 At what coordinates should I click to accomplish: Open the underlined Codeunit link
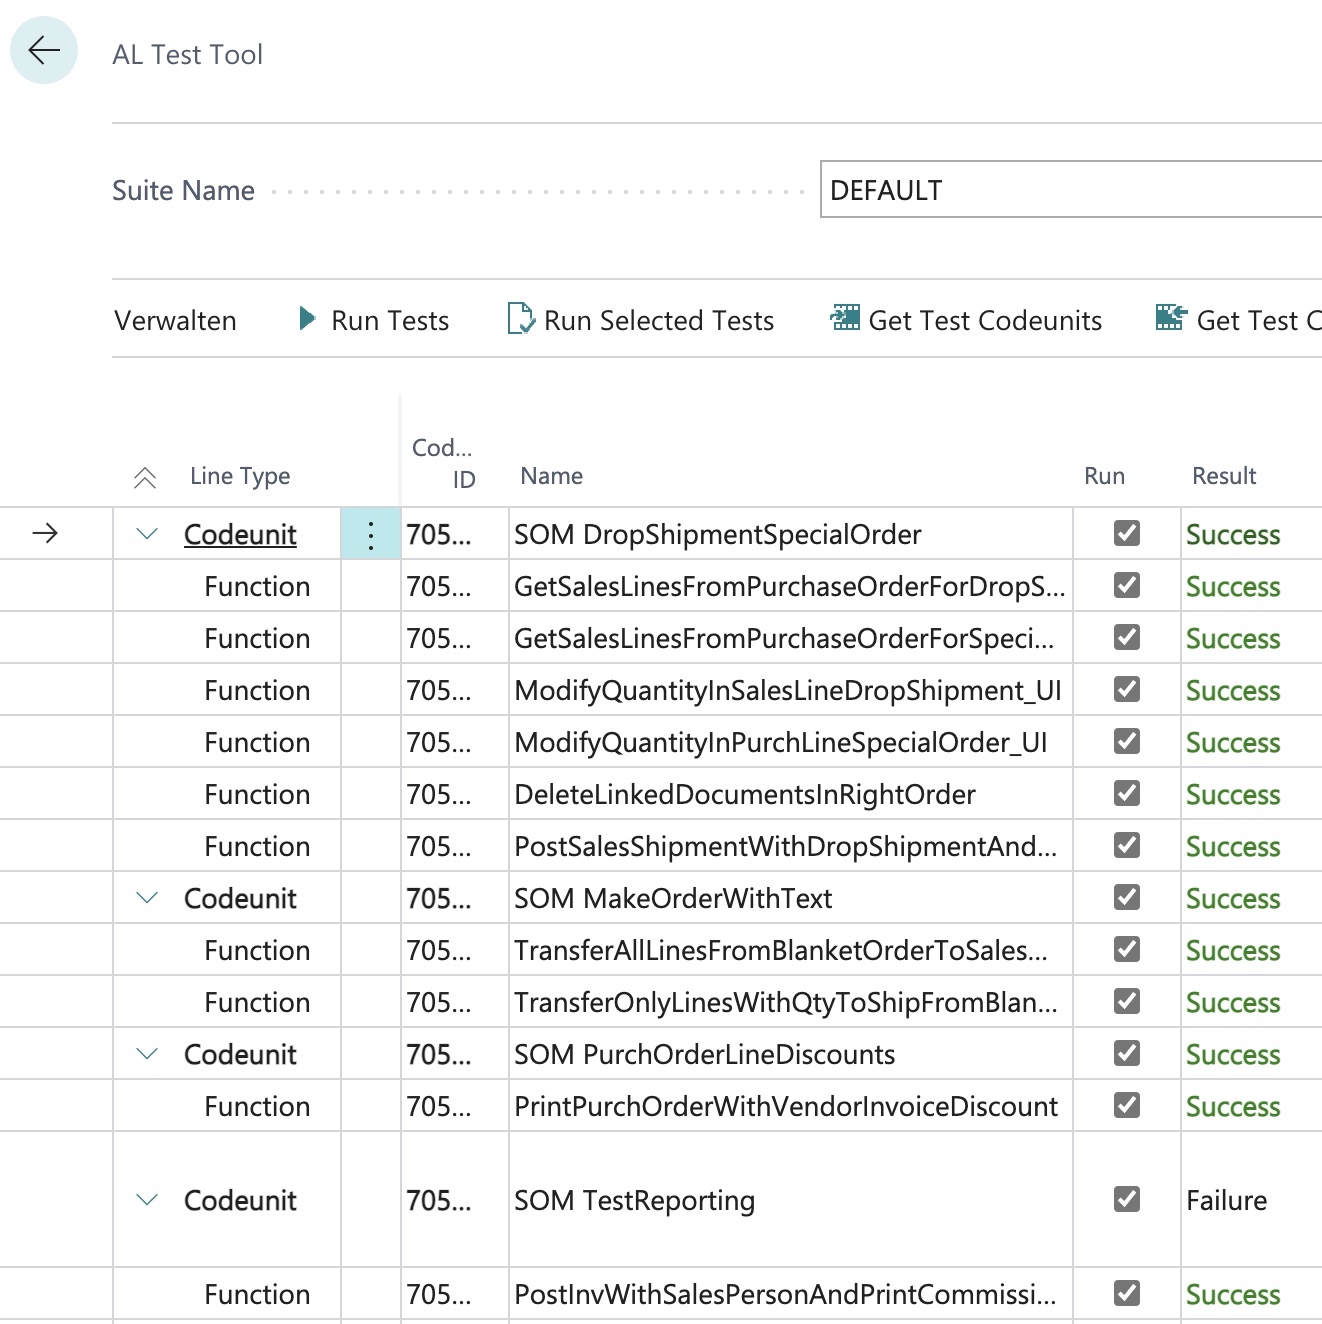(240, 535)
